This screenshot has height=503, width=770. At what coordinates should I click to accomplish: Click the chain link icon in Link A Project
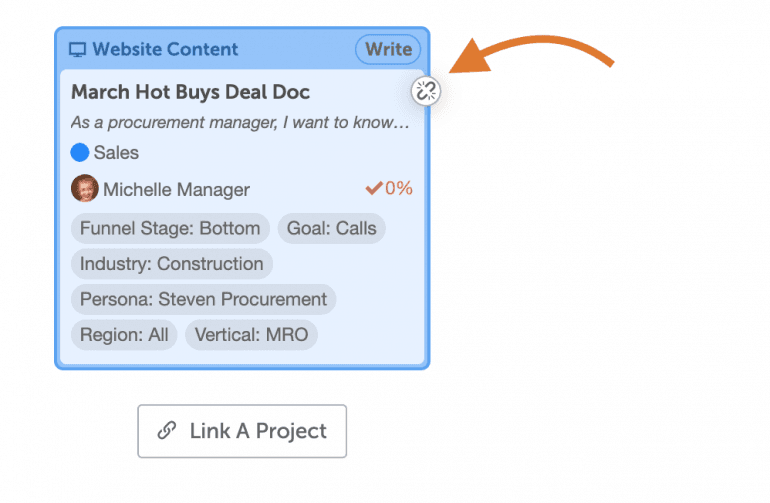coord(166,430)
